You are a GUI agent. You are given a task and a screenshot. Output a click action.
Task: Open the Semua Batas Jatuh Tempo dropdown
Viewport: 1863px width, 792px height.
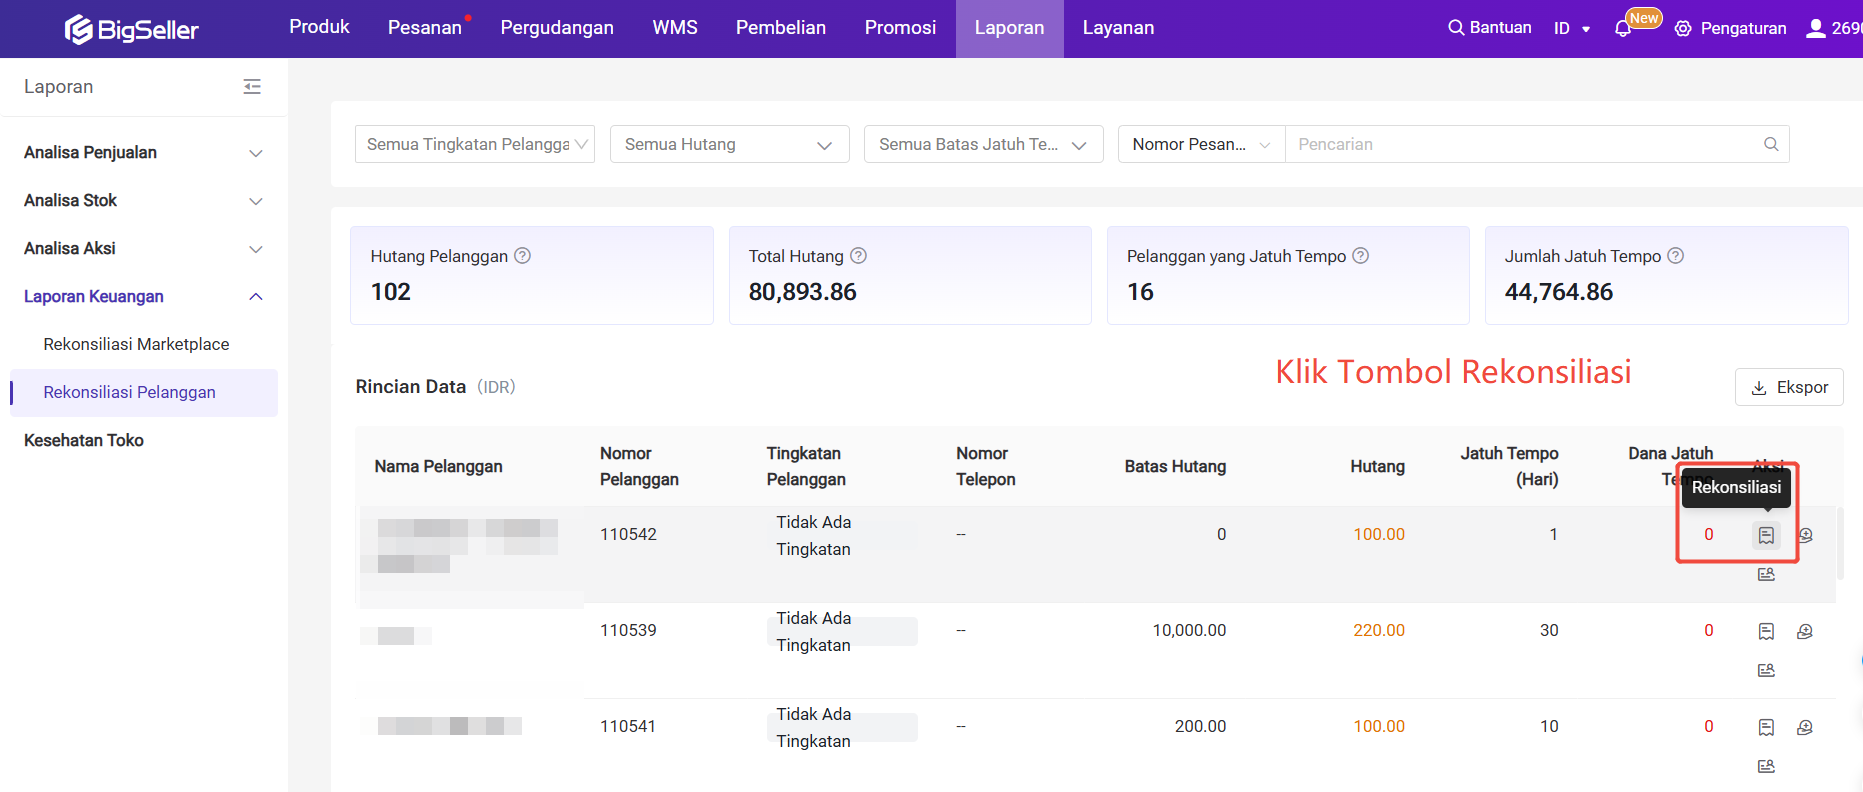(x=983, y=144)
